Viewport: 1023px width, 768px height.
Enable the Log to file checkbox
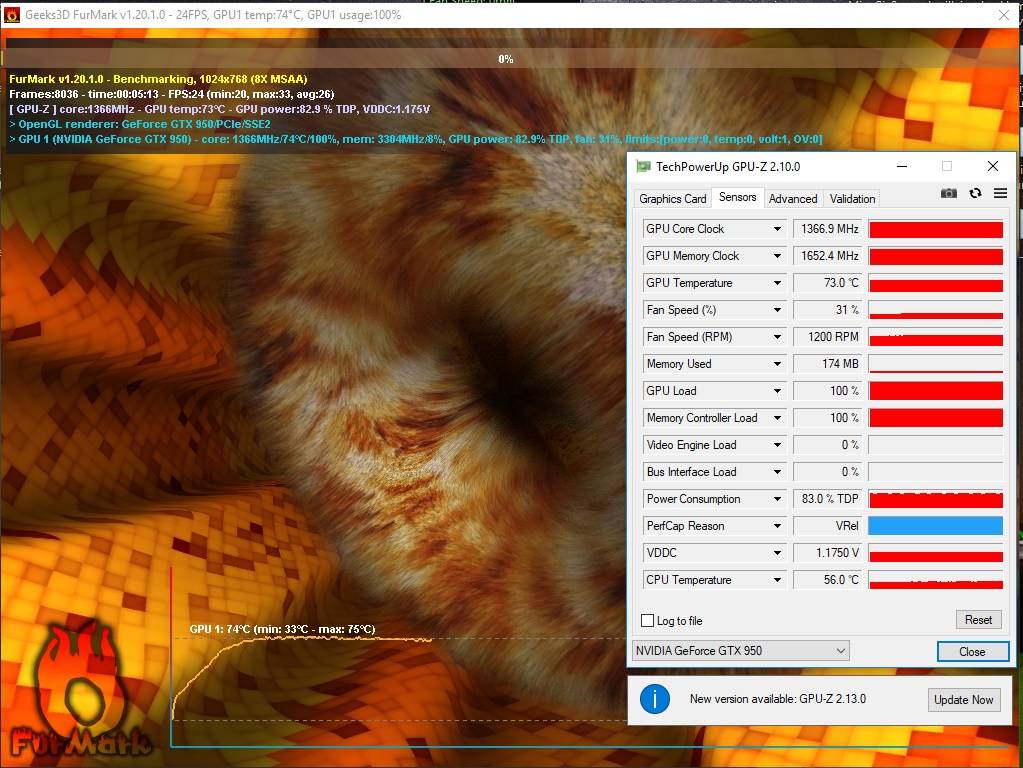(x=647, y=621)
